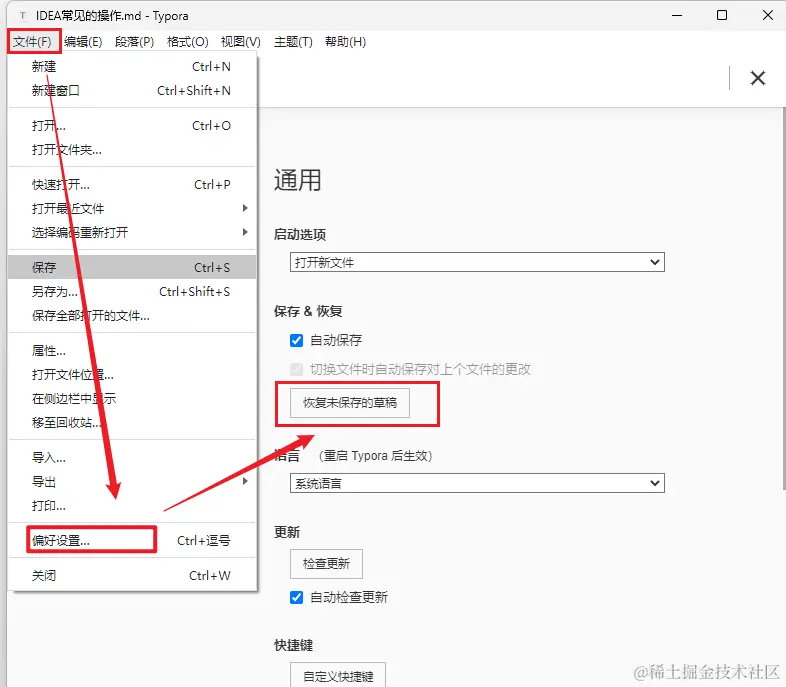
Task: Click the Typora app icon in title bar
Action: pyautogui.click(x=23, y=16)
